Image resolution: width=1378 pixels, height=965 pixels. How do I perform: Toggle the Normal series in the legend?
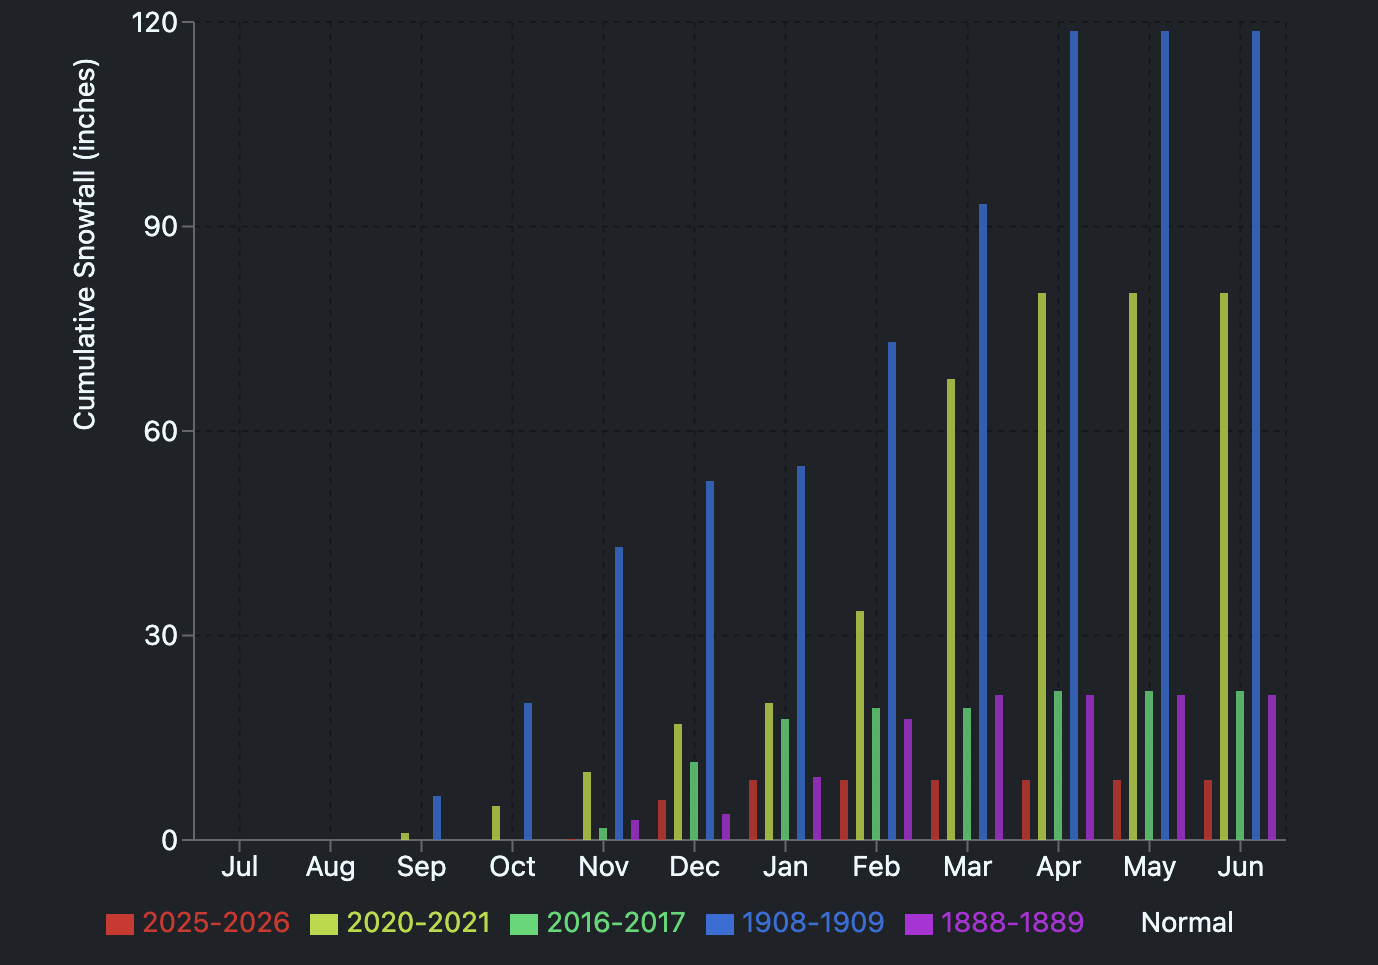(1187, 923)
